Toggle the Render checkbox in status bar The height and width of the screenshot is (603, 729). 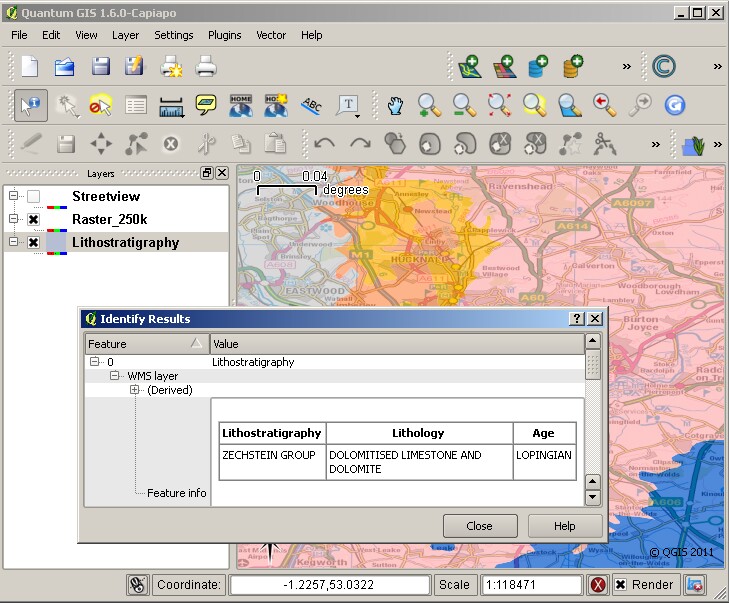(x=620, y=584)
